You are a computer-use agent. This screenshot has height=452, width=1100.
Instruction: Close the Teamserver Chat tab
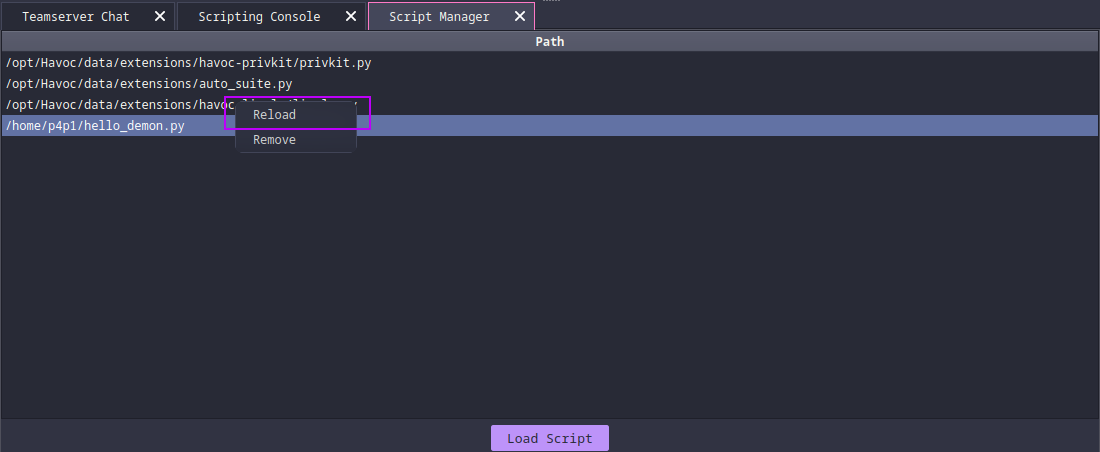coord(160,17)
